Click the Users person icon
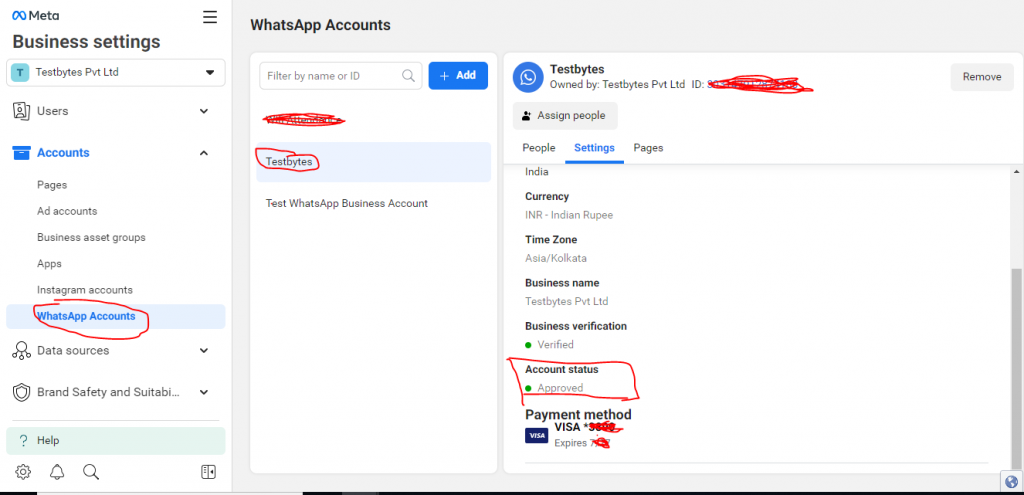Screen dimensions: 1024x495 tap(22, 111)
